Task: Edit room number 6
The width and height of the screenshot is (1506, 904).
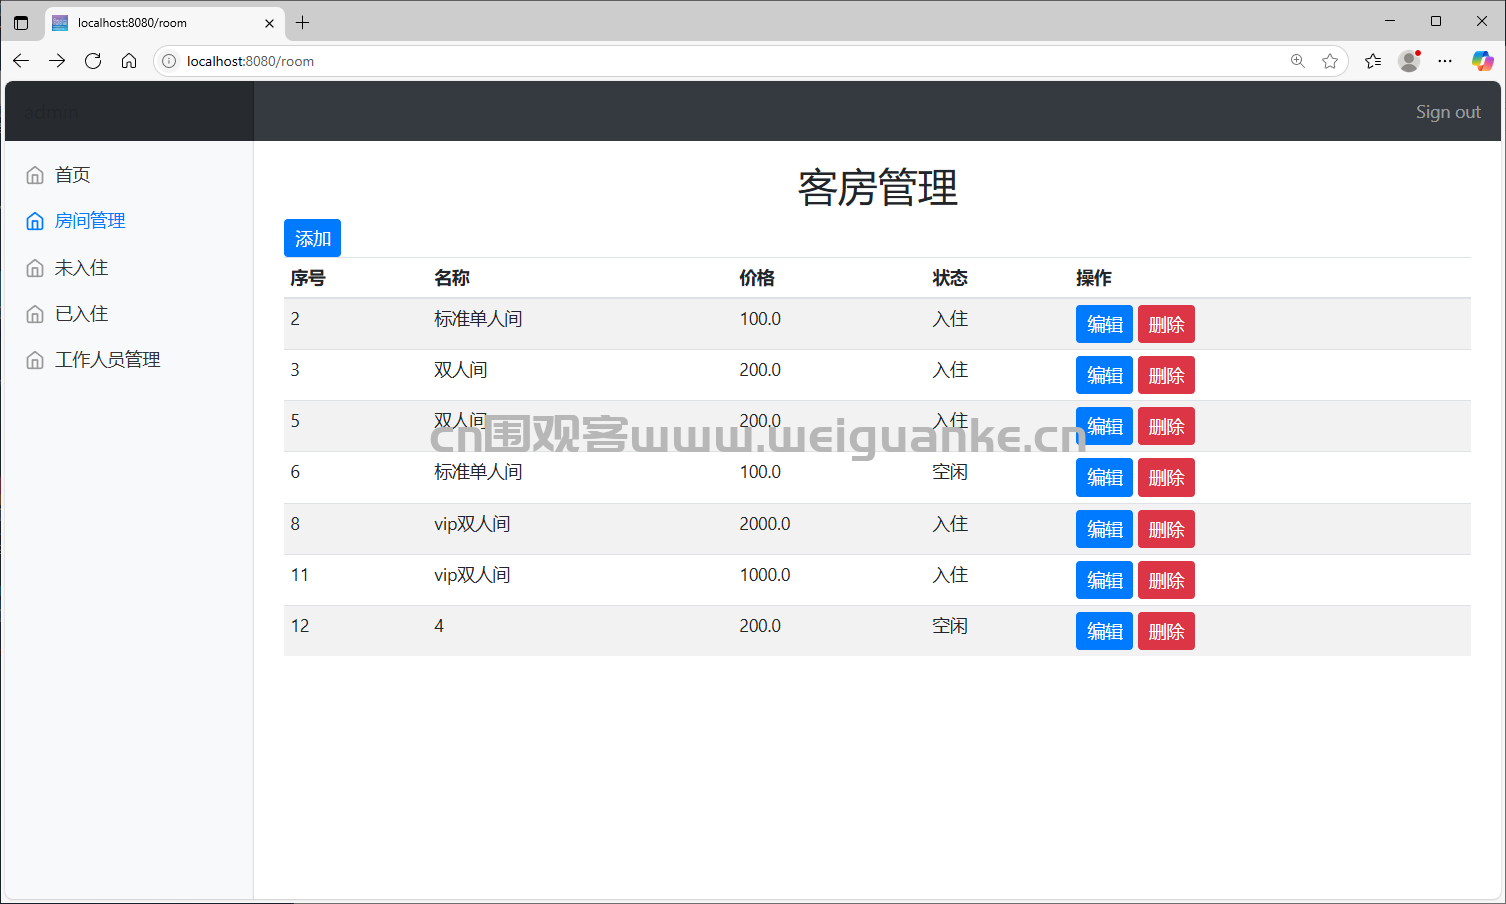Action: point(1104,477)
